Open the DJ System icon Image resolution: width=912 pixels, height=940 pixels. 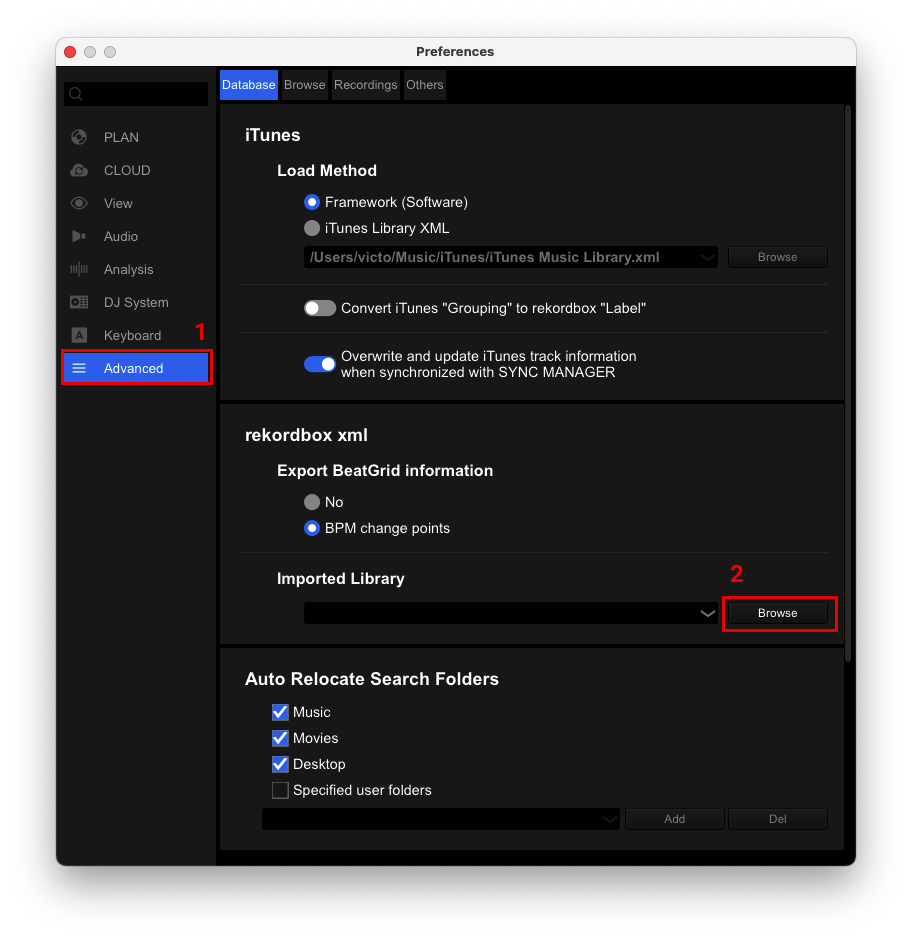(x=79, y=302)
